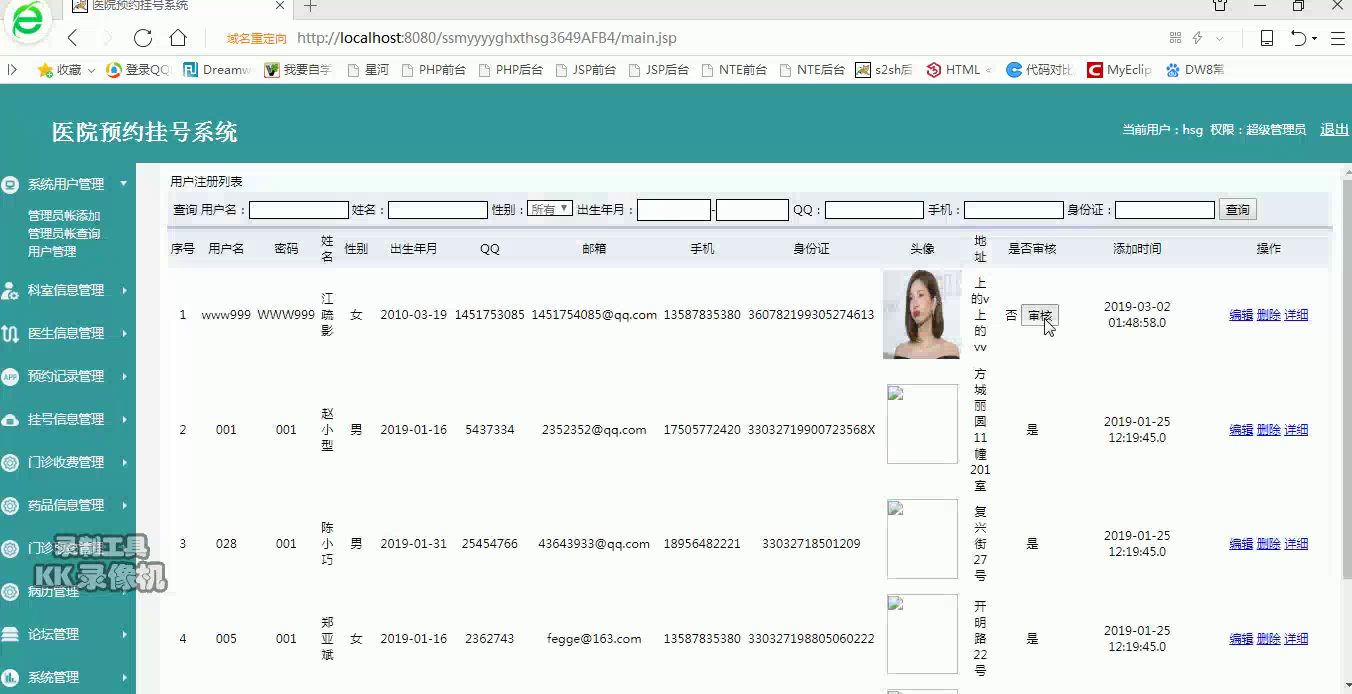Click the 退出 logout link

[1334, 129]
